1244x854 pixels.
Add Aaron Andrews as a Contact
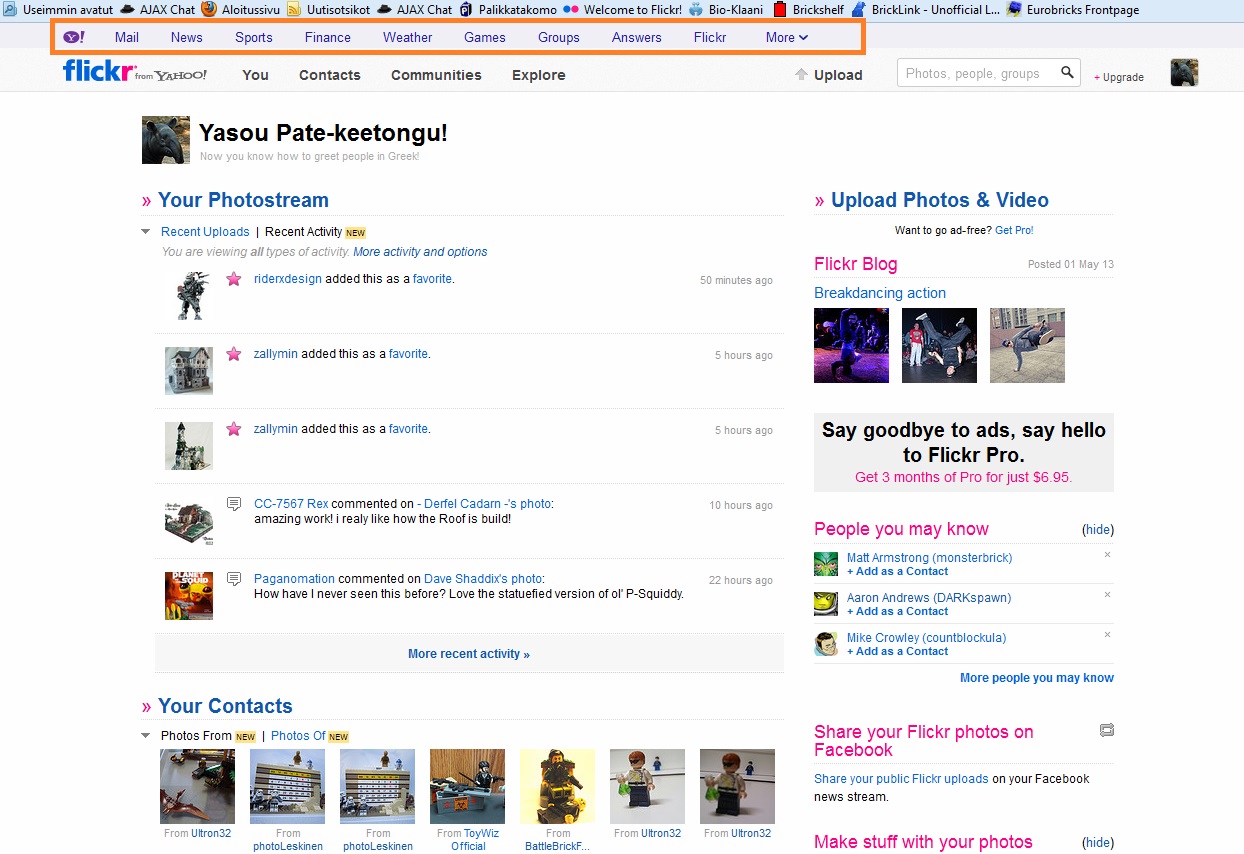[898, 611]
